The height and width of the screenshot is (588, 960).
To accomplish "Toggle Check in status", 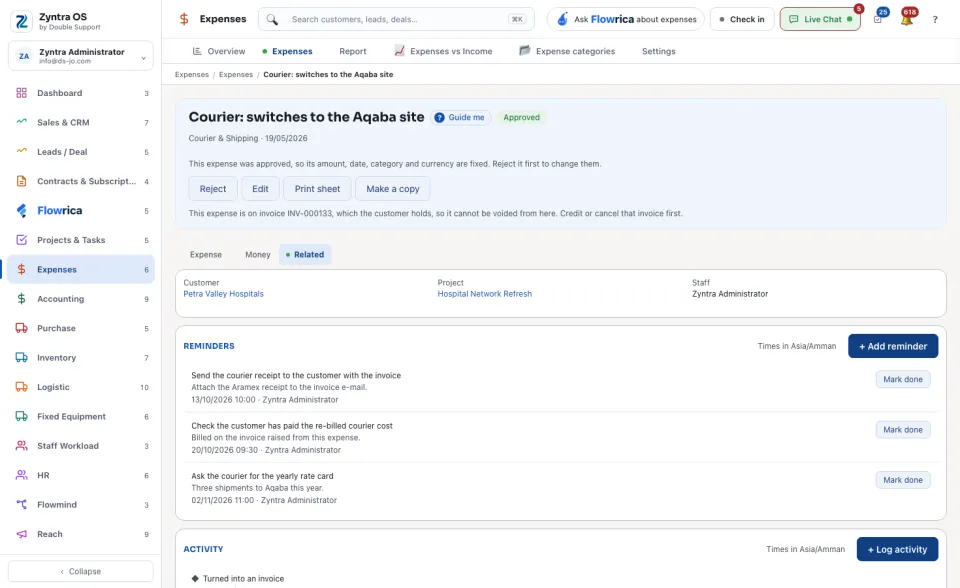I will click(x=742, y=20).
